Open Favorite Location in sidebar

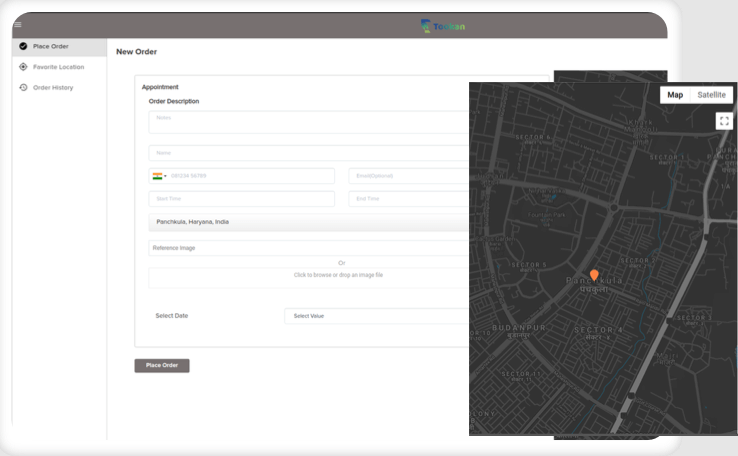click(x=58, y=67)
